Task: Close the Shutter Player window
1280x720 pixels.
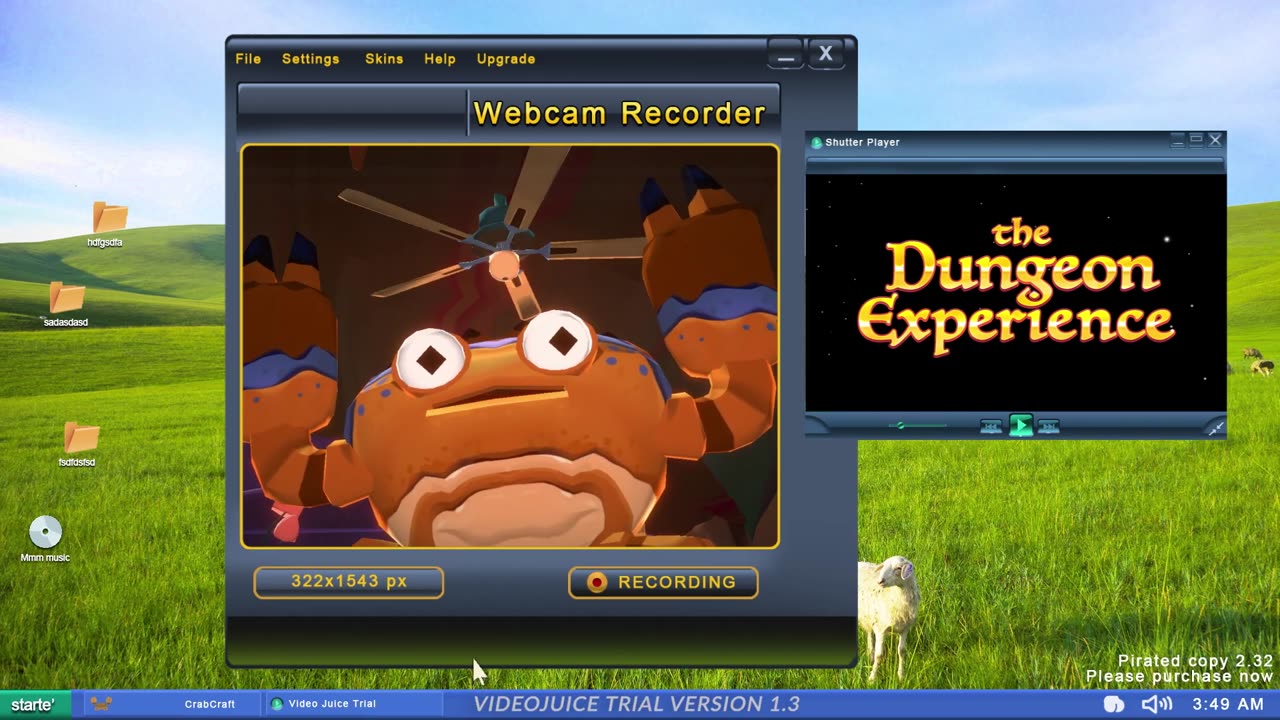Action: click(1215, 140)
